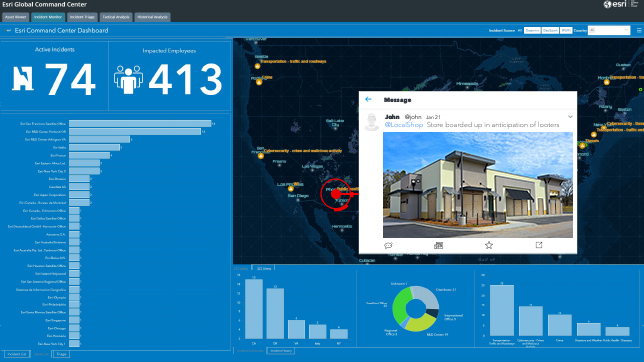Click the @john handle in the message
Image resolution: width=644 pixels, height=362 pixels.
pos(413,117)
